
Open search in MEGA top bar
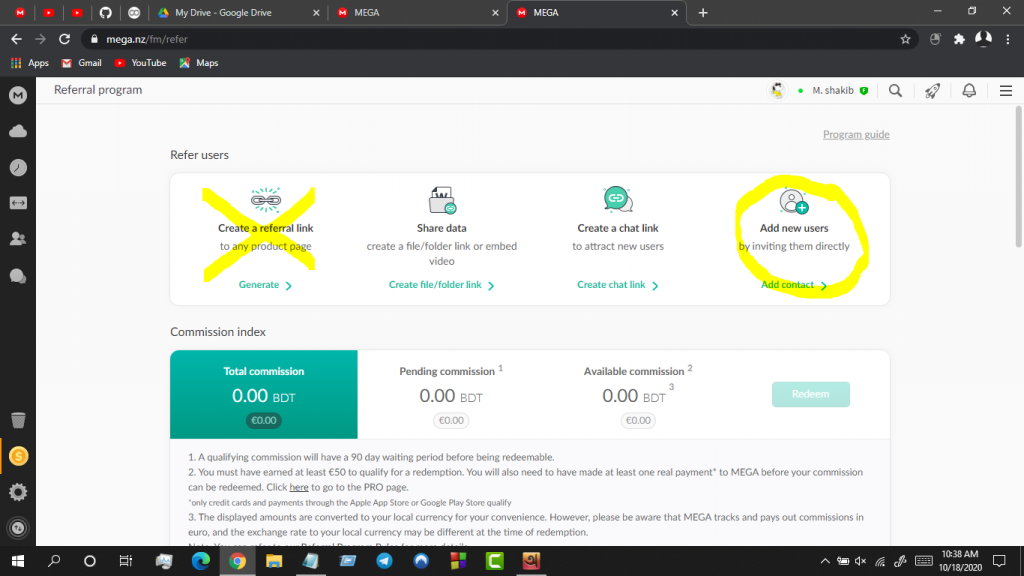(895, 91)
